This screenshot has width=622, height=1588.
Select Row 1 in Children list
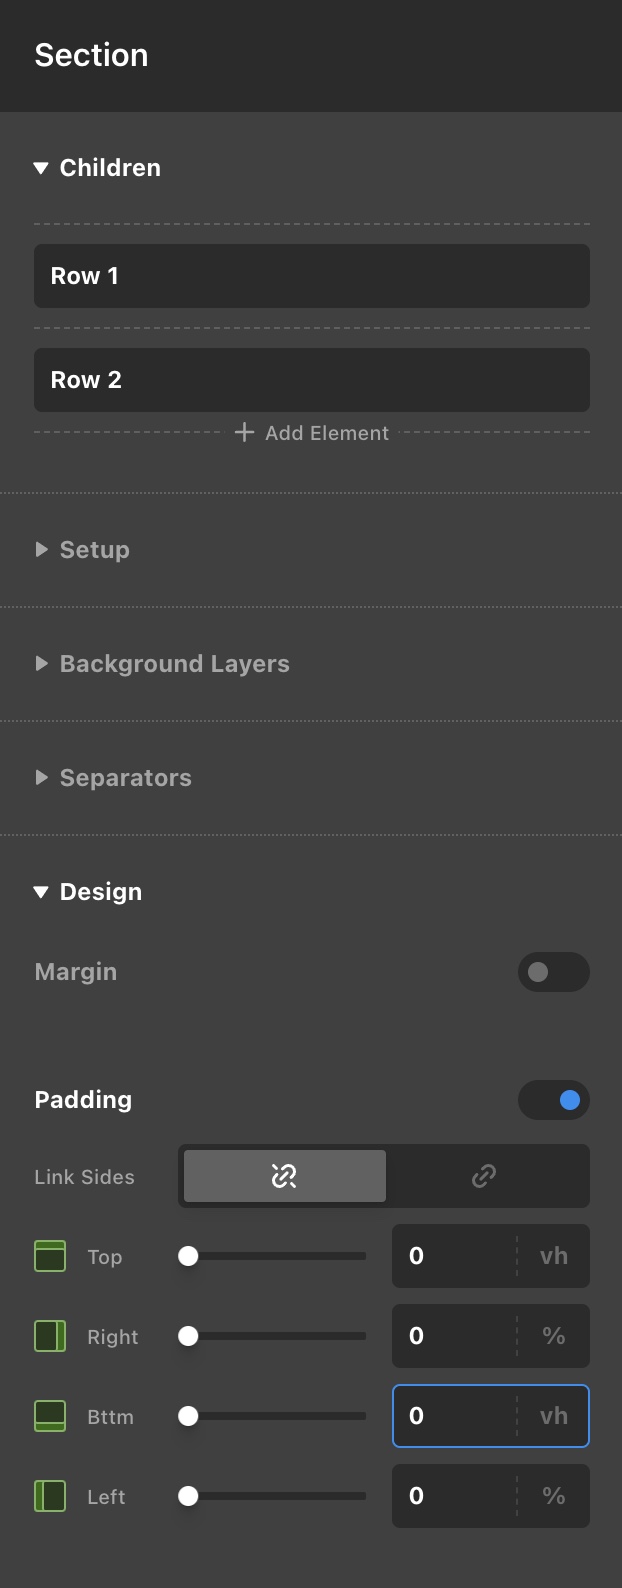click(311, 276)
